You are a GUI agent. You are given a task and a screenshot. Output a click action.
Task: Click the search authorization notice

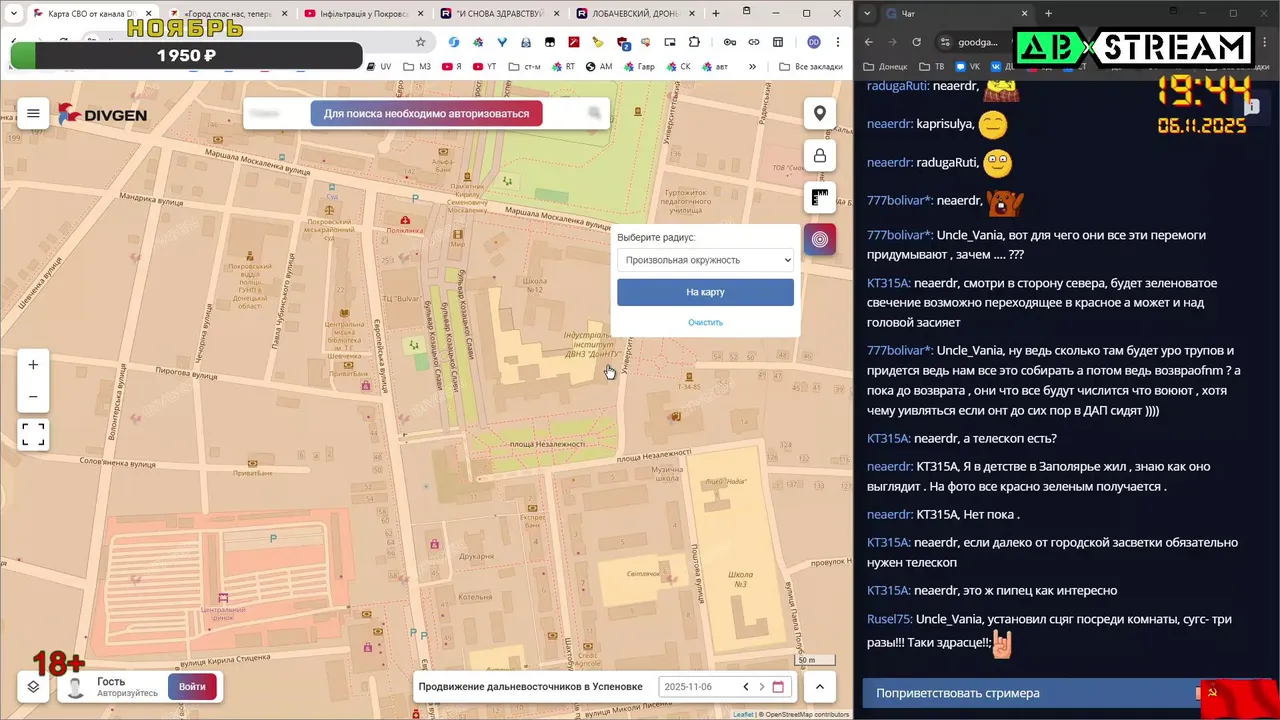426,113
